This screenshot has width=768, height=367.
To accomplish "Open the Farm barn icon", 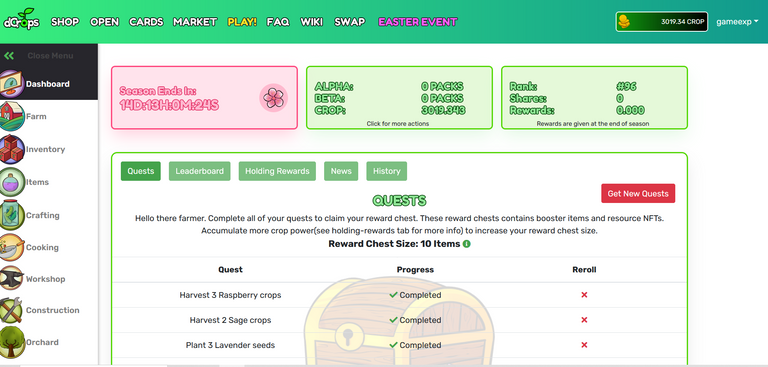I will click(x=12, y=116).
